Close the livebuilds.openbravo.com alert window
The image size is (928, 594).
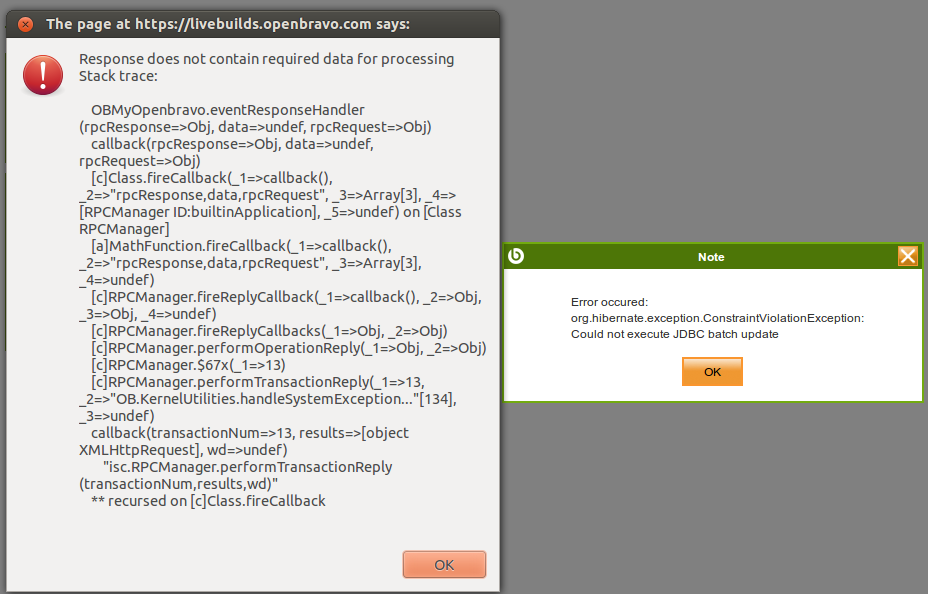point(25,24)
